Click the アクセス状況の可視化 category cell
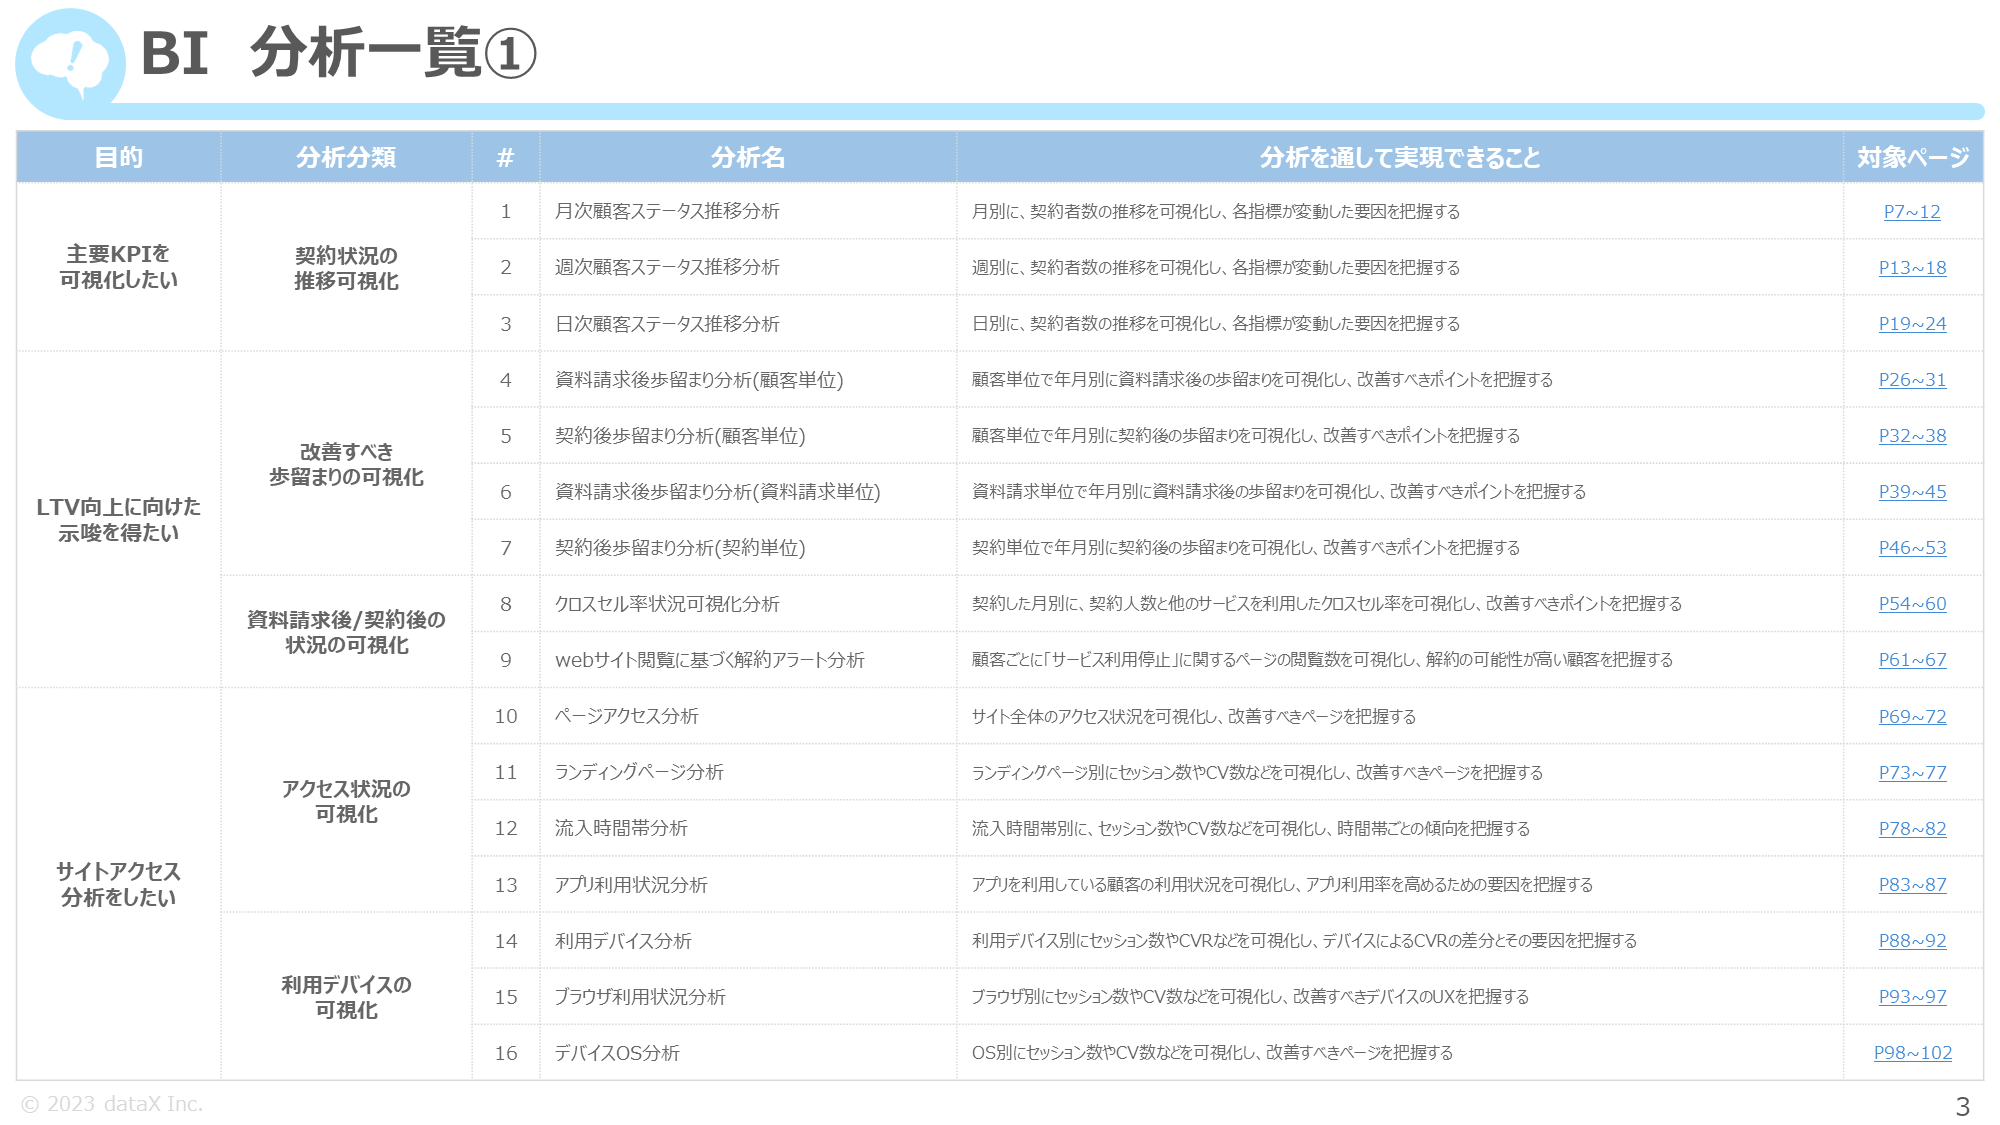 coord(346,800)
